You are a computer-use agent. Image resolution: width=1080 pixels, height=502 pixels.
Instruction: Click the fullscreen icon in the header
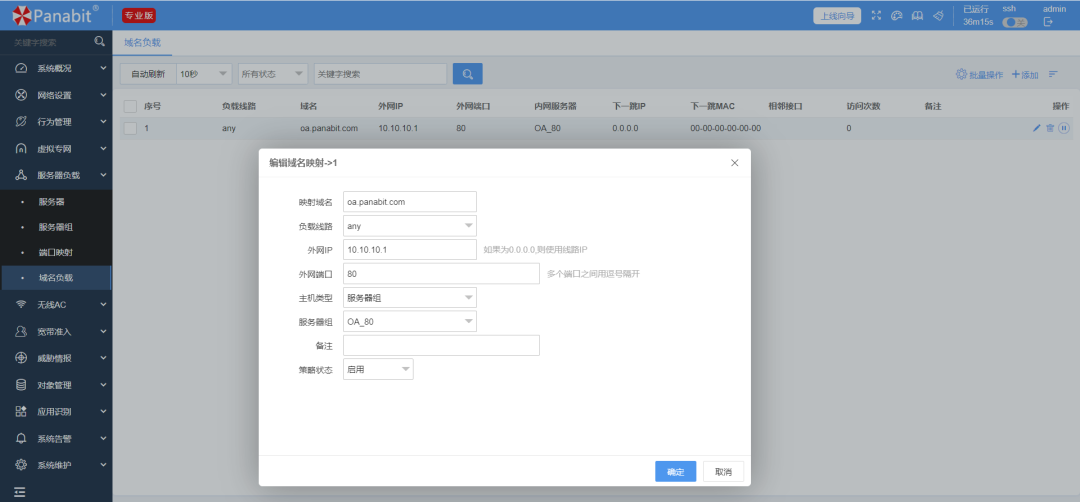[x=876, y=15]
